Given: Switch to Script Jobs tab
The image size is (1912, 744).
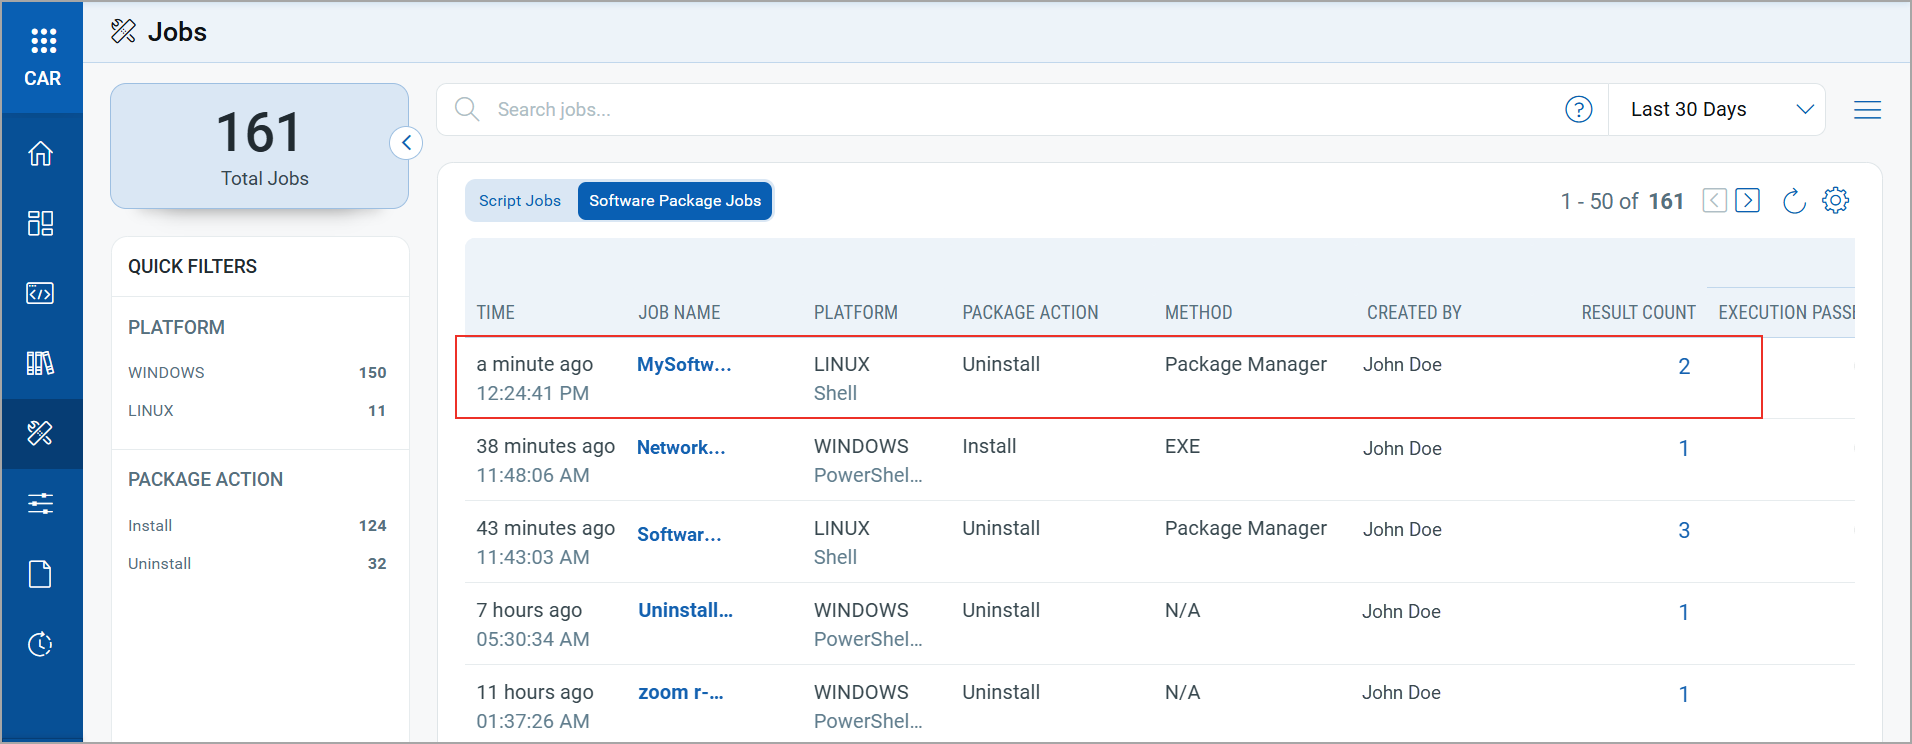Looking at the screenshot, I should pos(520,201).
